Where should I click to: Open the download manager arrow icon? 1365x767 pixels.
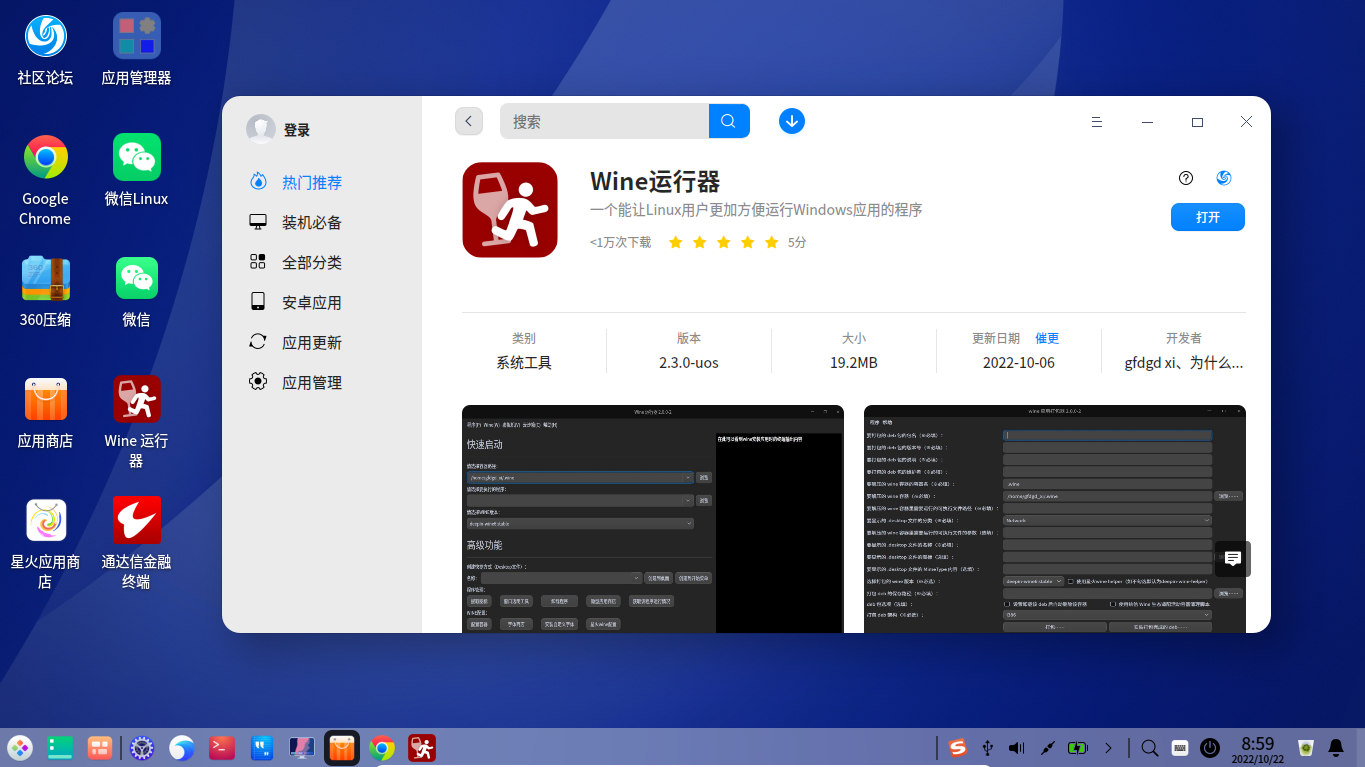(792, 121)
